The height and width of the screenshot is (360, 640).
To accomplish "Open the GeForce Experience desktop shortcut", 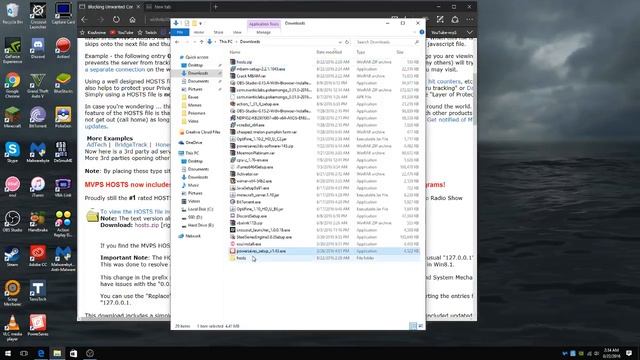I will pos(12,51).
